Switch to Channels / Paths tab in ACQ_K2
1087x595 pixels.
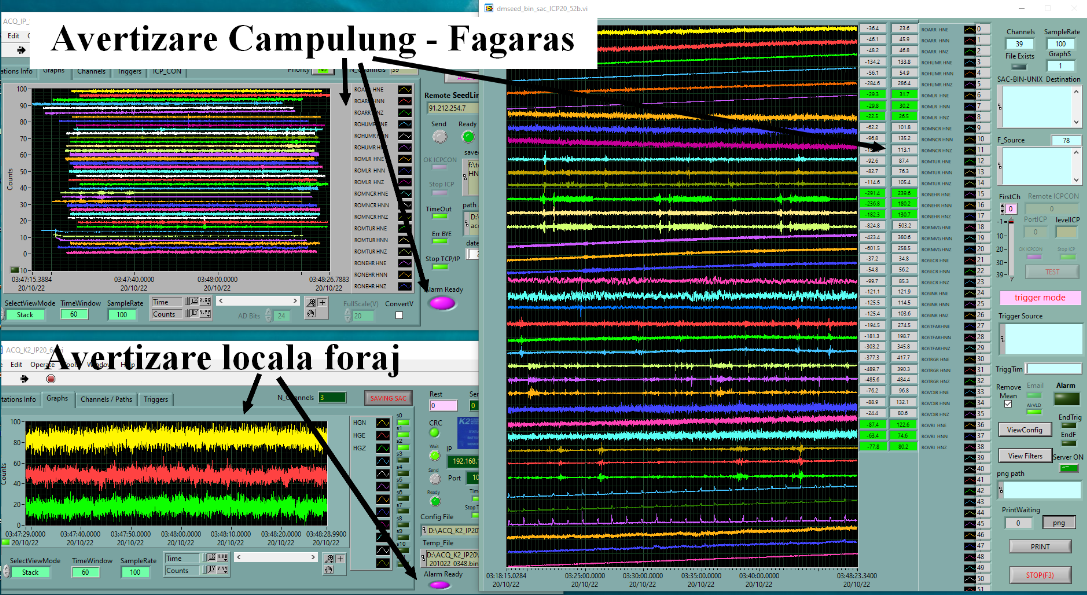[106, 399]
